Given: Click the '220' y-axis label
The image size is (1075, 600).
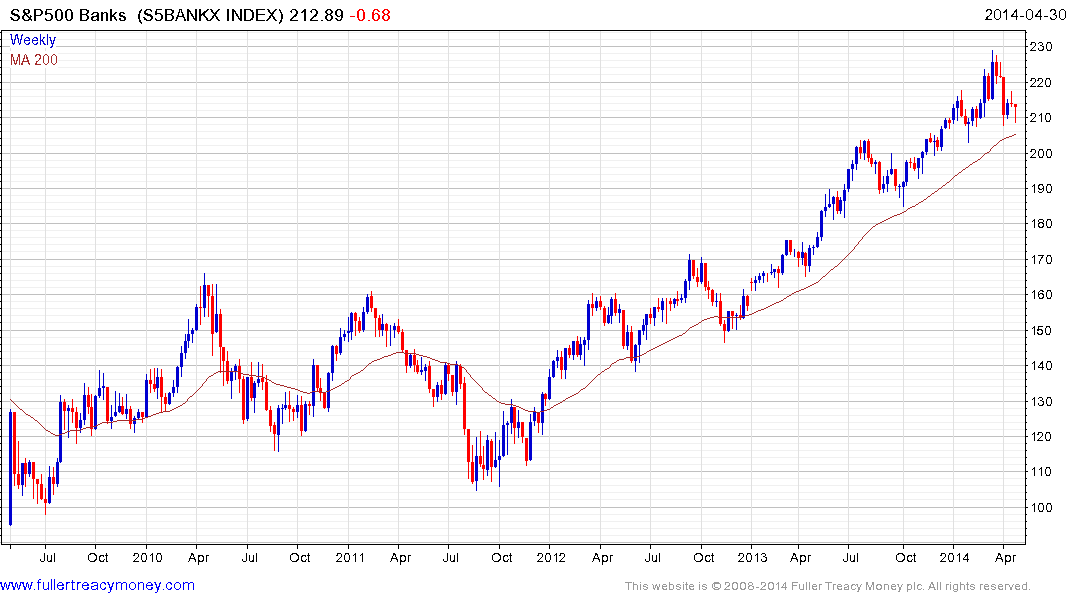Looking at the screenshot, I should pyautogui.click(x=1040, y=82).
